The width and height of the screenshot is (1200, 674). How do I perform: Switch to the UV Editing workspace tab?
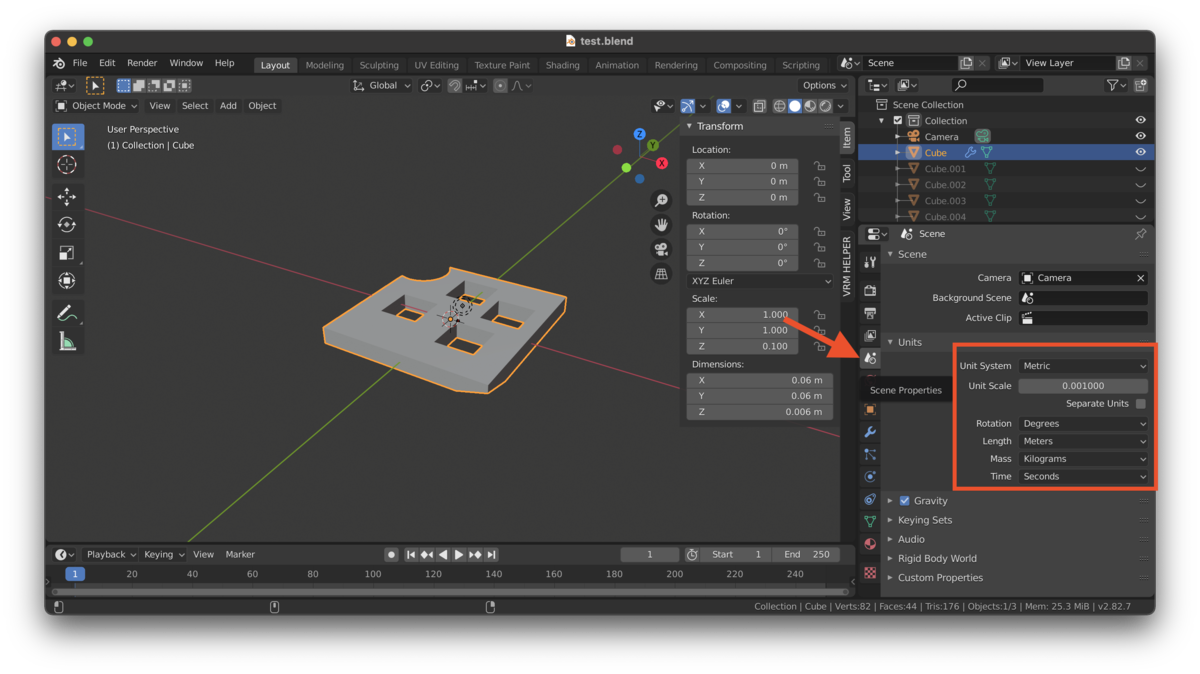[436, 65]
